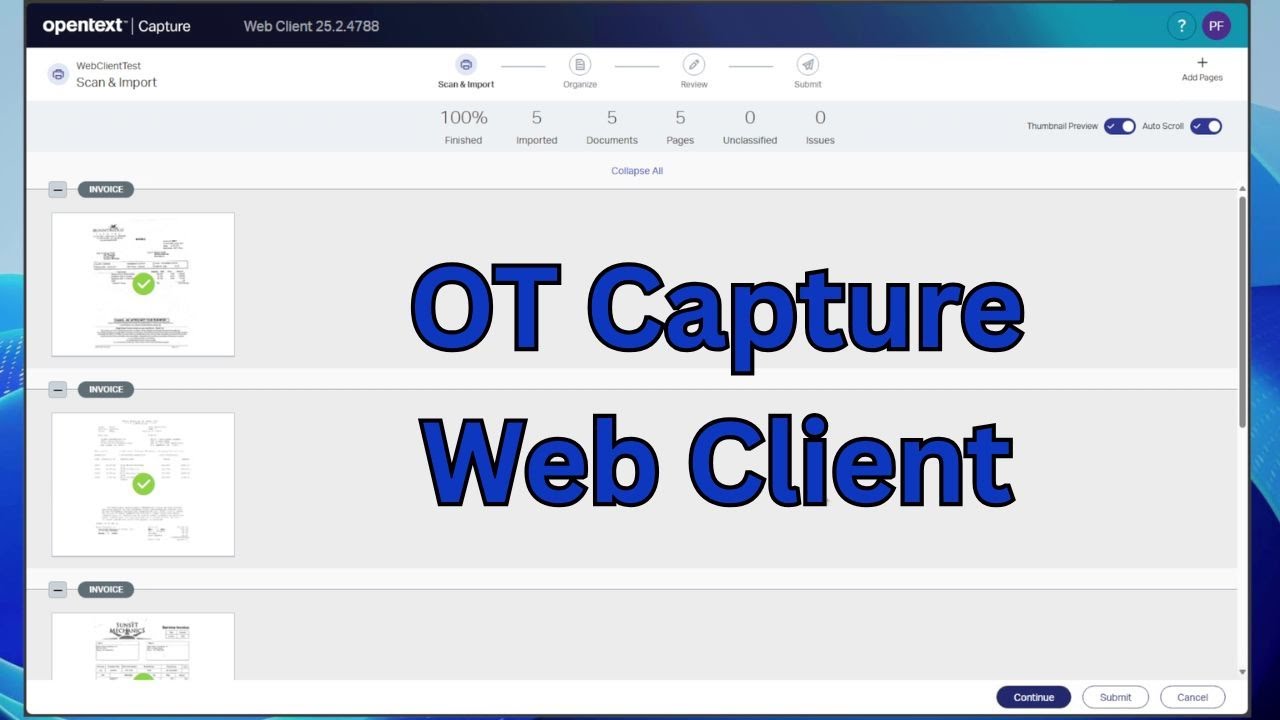This screenshot has width=1280, height=720.
Task: Open the first invoice page thumbnail
Action: click(x=143, y=284)
